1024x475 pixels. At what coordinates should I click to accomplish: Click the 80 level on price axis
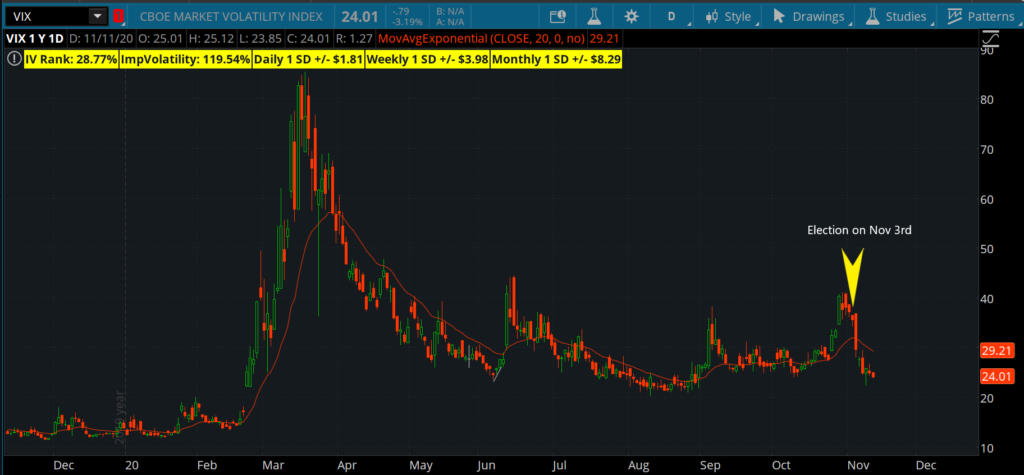click(985, 99)
